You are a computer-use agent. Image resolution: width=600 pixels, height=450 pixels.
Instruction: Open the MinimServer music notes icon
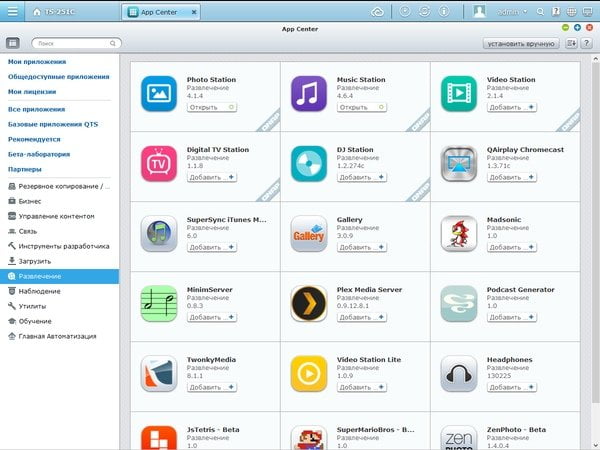pyautogui.click(x=159, y=304)
